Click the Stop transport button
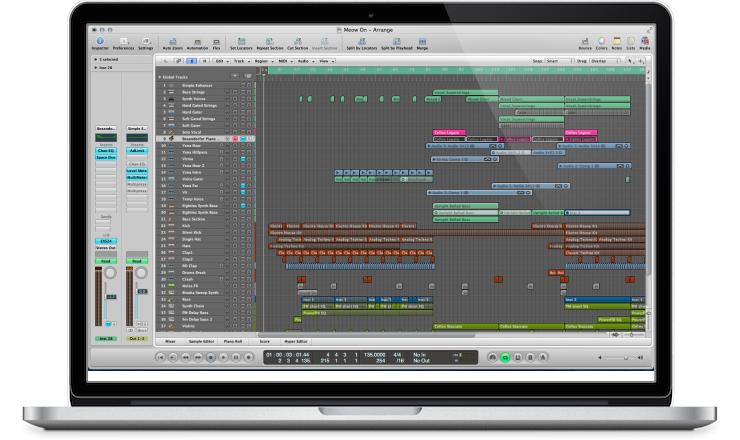 point(211,357)
